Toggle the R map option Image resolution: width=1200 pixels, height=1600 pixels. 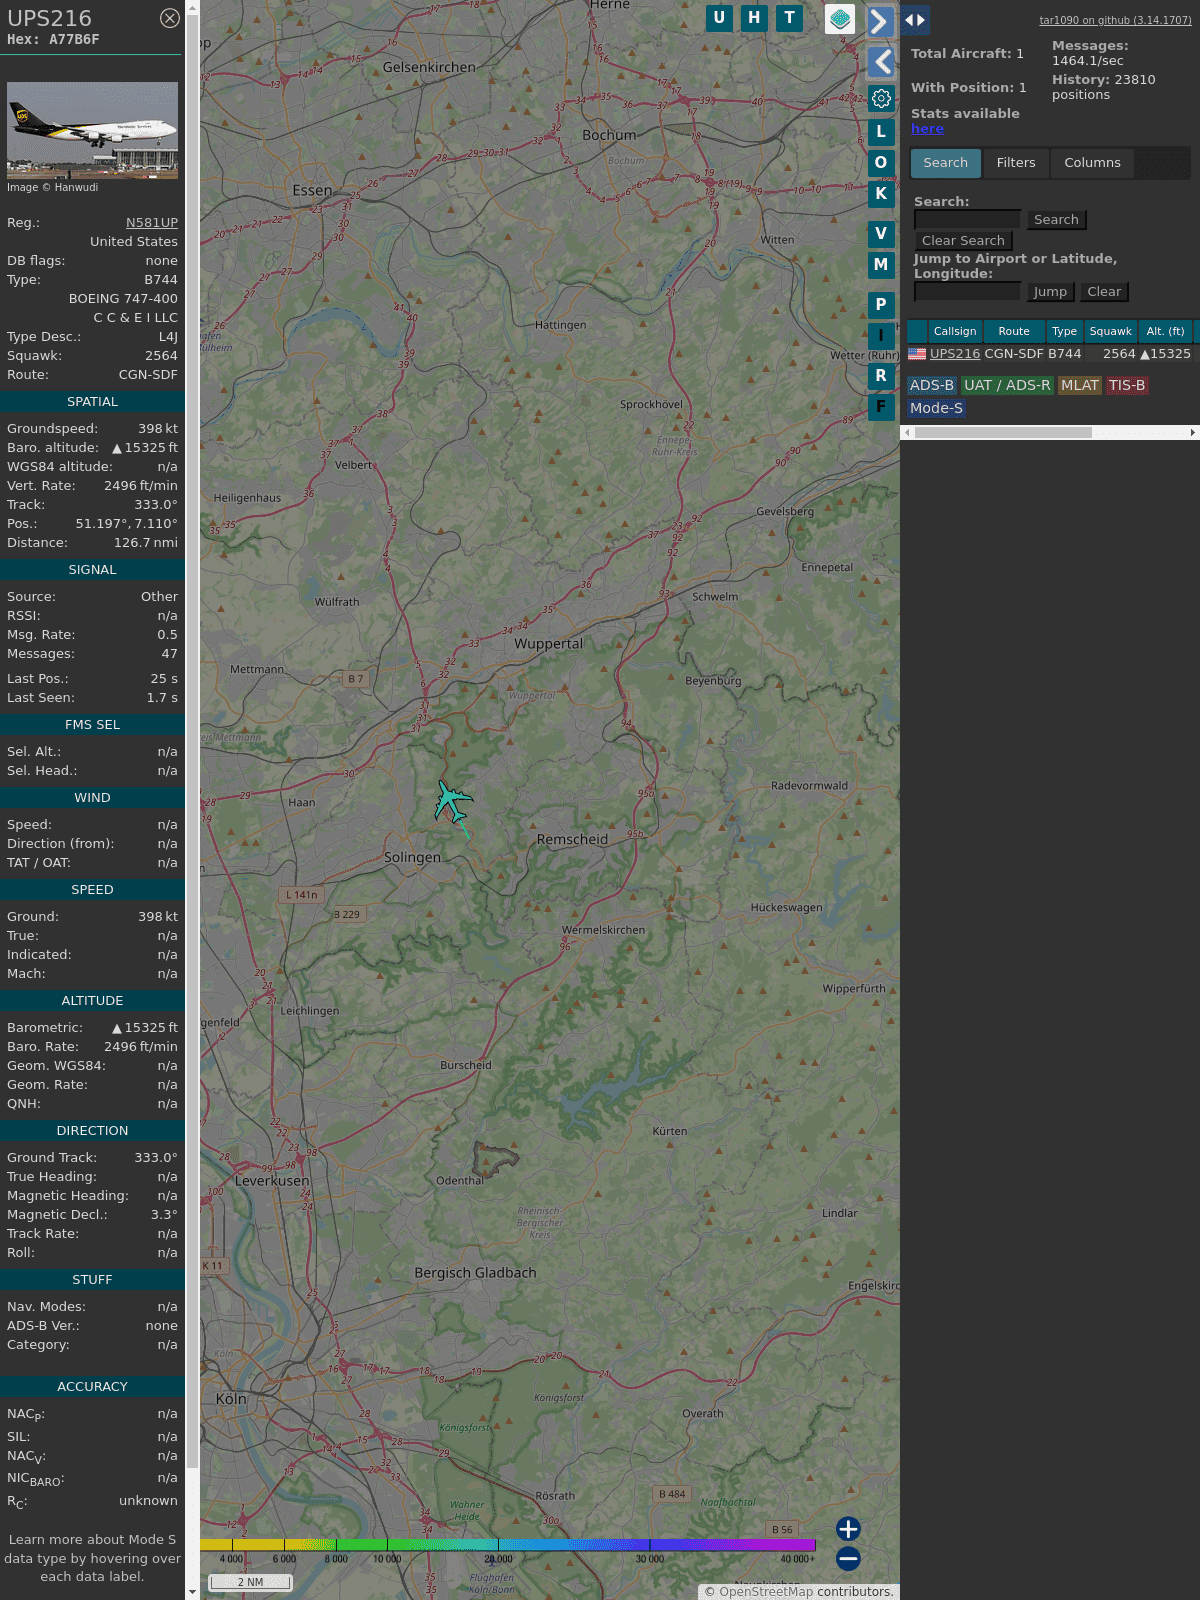[x=881, y=376]
